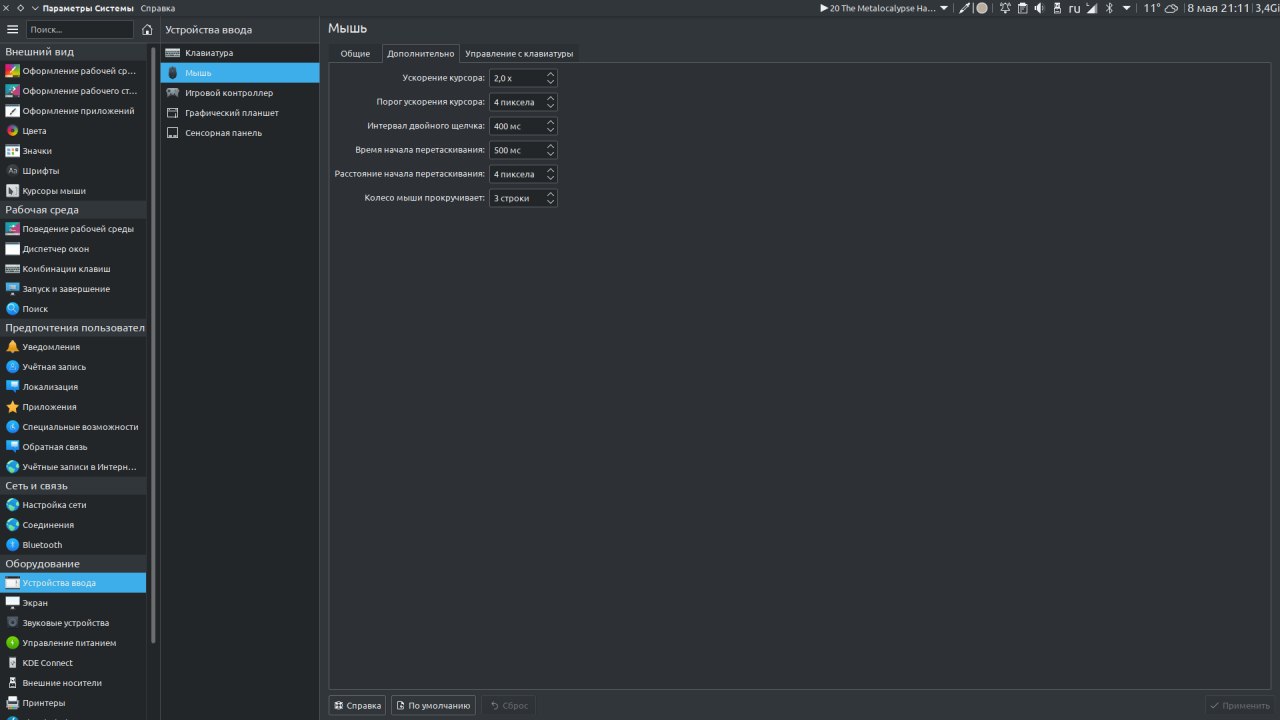Viewport: 1280px width, 720px height.
Task: Switch to the Общие tab
Action: coord(355,53)
